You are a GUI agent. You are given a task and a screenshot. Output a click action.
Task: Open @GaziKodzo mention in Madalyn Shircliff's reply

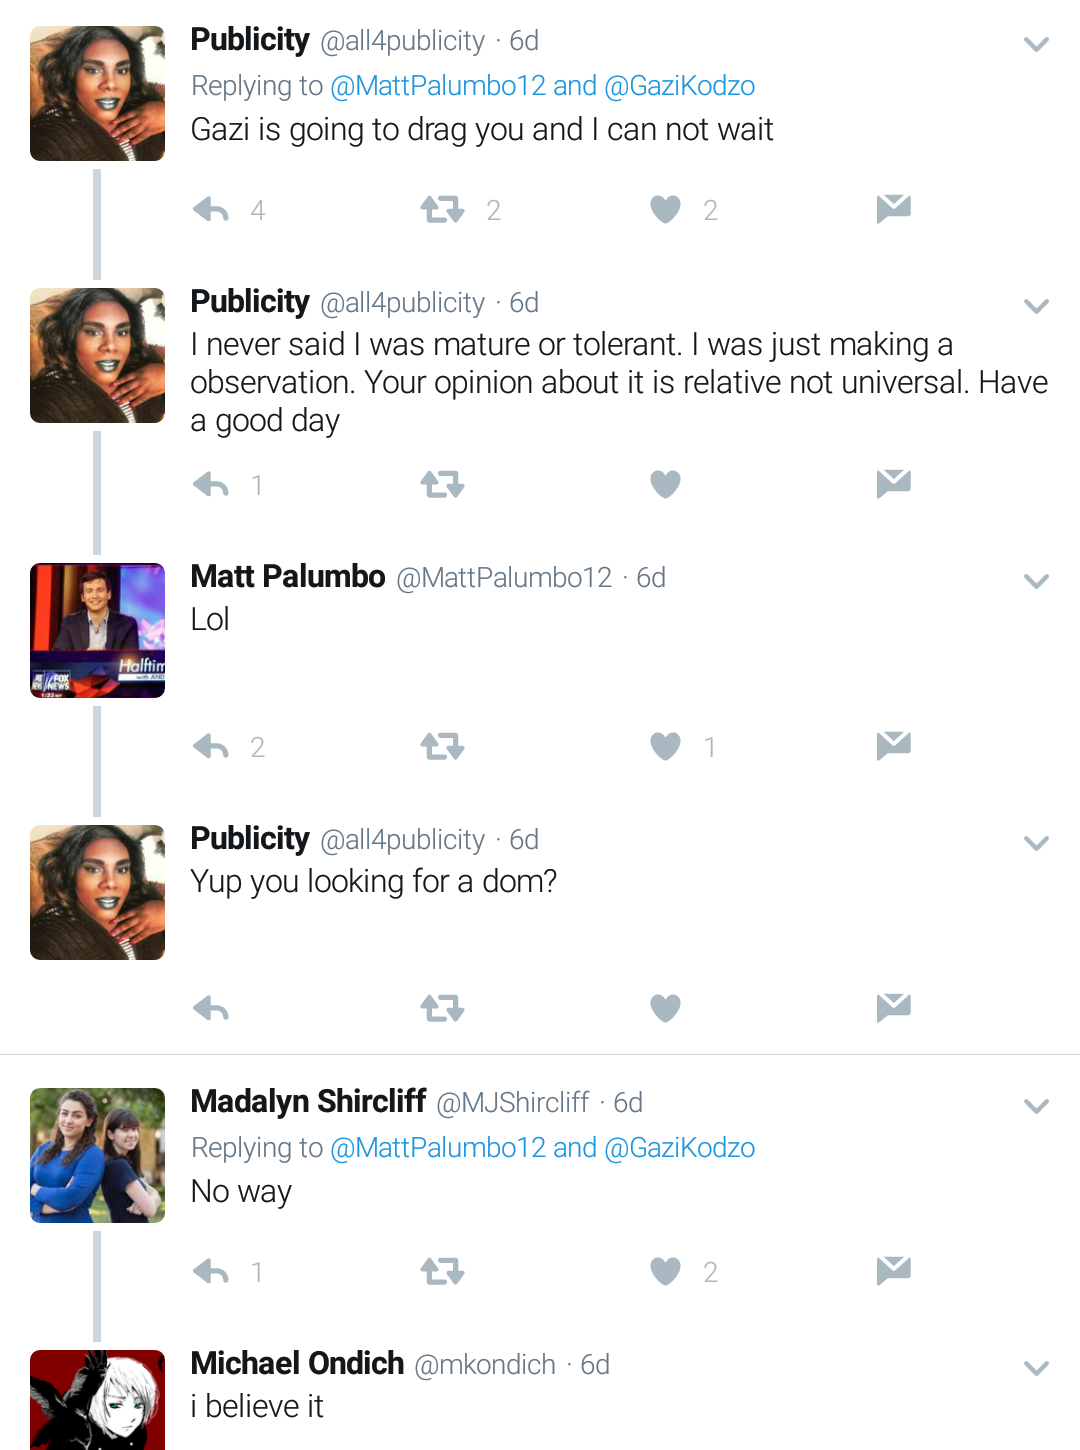680,1148
